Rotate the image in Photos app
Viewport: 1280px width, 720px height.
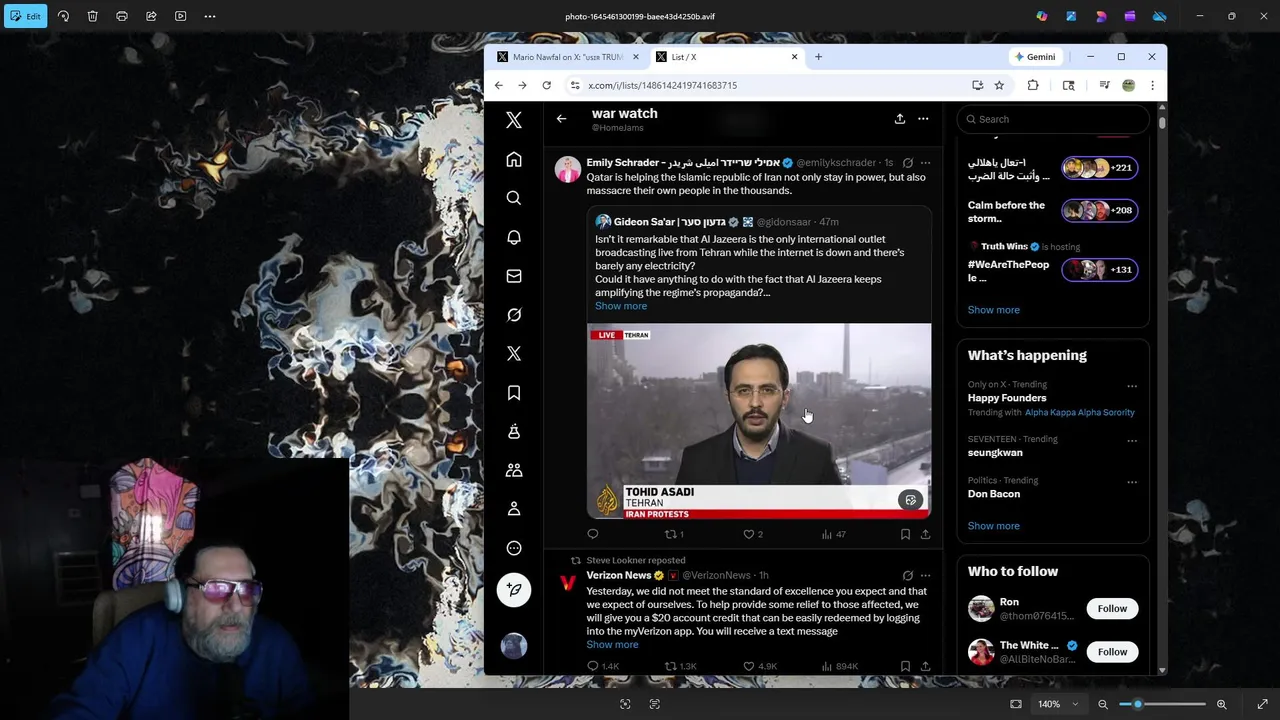tap(63, 16)
